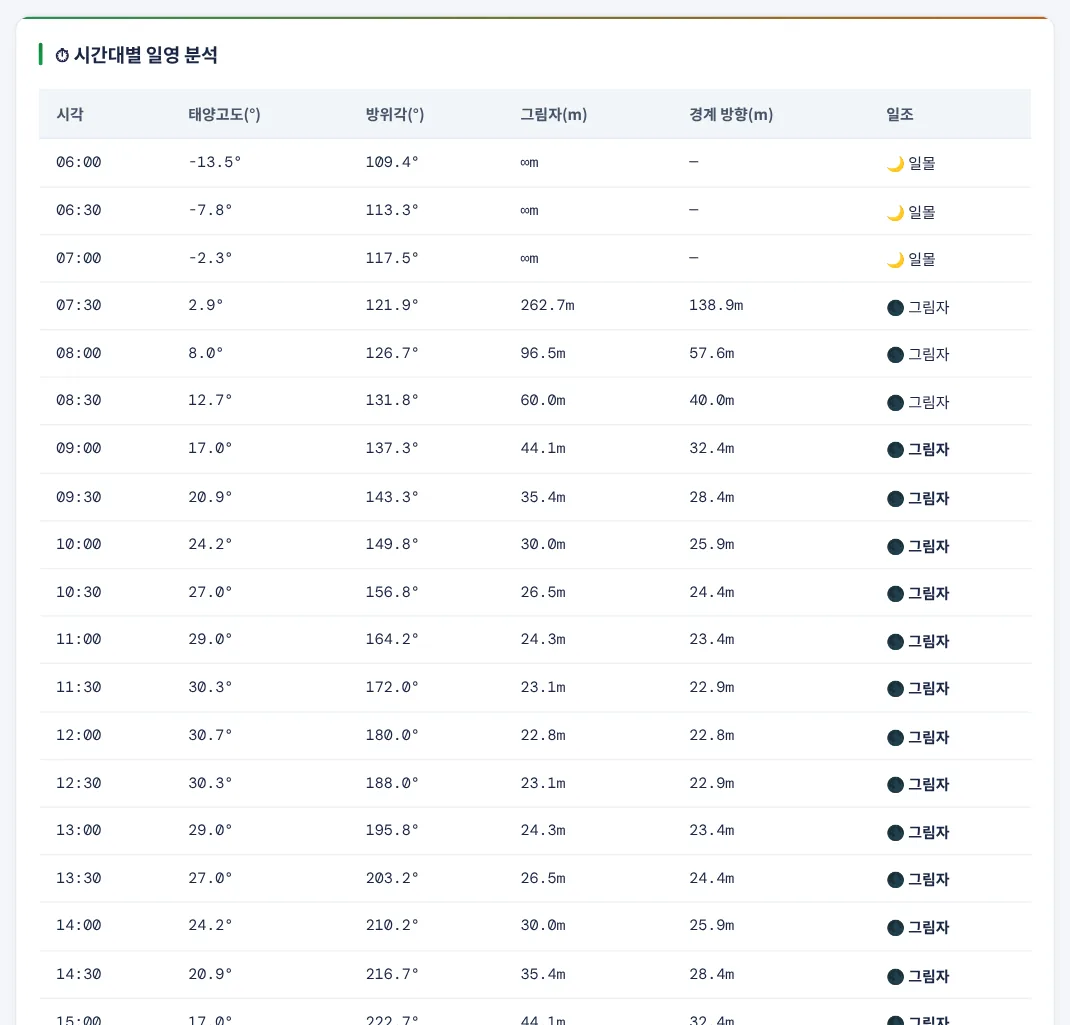This screenshot has width=1070, height=1025.
Task: Click the 195.8° azimuth cell
Action: pos(392,830)
